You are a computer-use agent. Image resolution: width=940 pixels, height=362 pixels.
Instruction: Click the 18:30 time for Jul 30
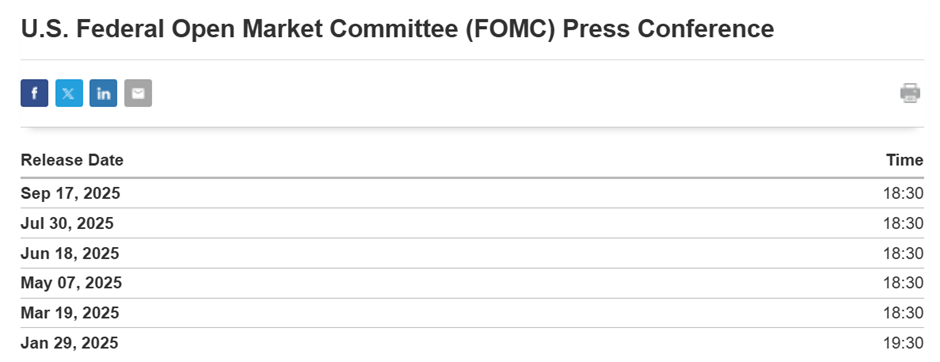click(903, 223)
